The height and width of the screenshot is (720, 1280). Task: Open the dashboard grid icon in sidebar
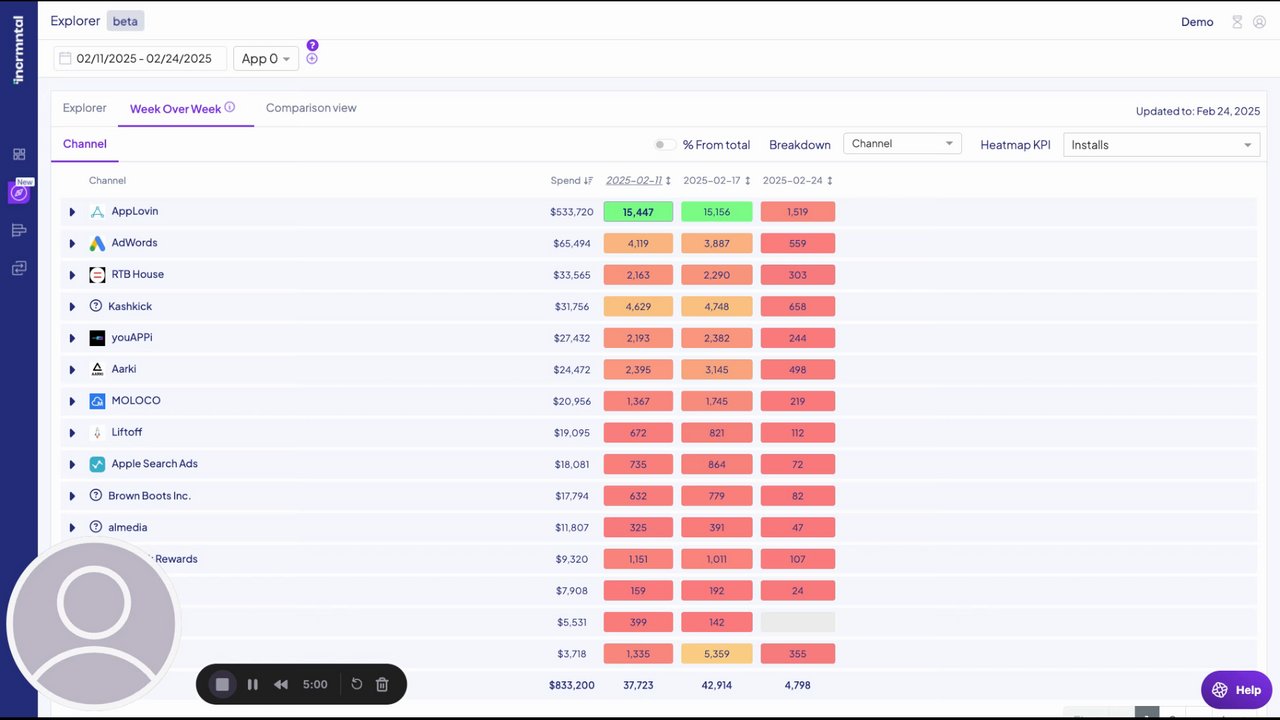19,154
